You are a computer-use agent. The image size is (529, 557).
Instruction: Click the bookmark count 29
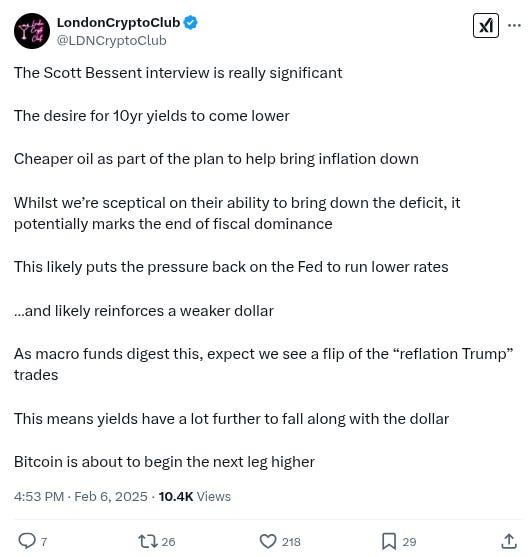[x=409, y=542]
